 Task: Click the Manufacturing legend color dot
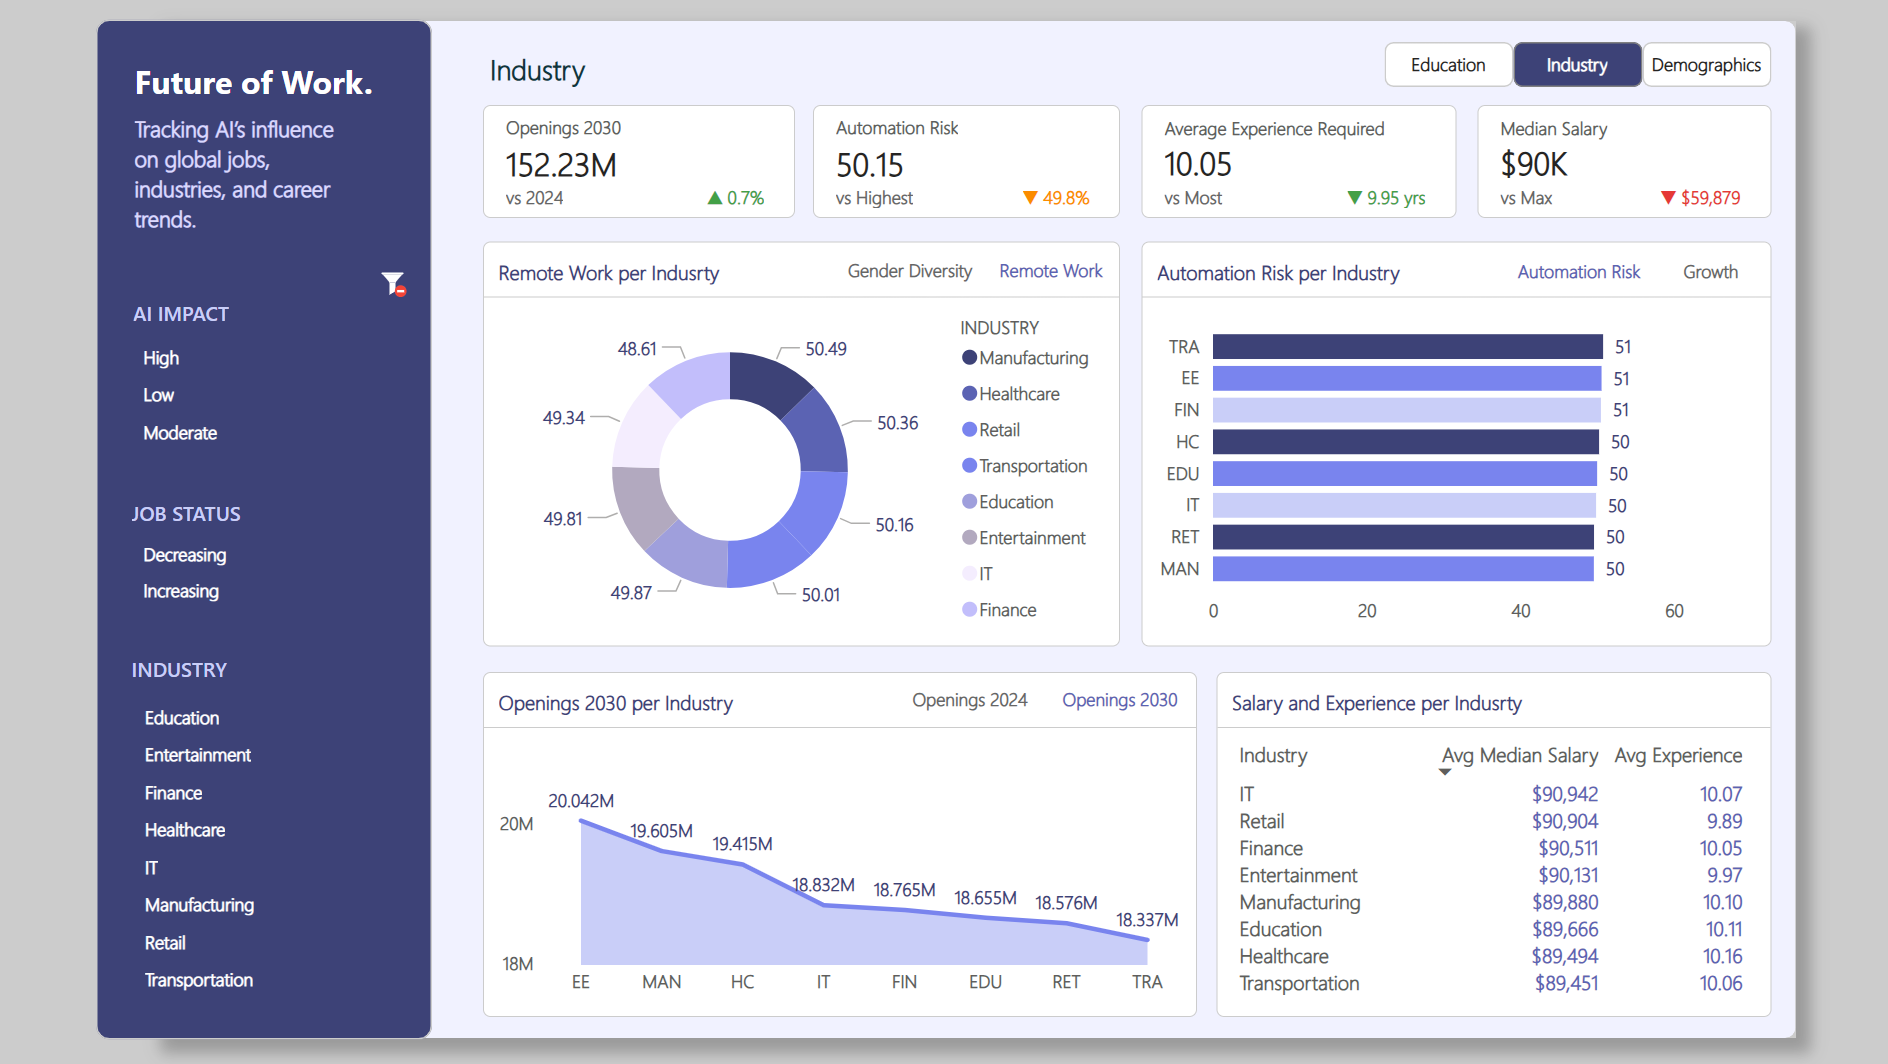point(969,357)
